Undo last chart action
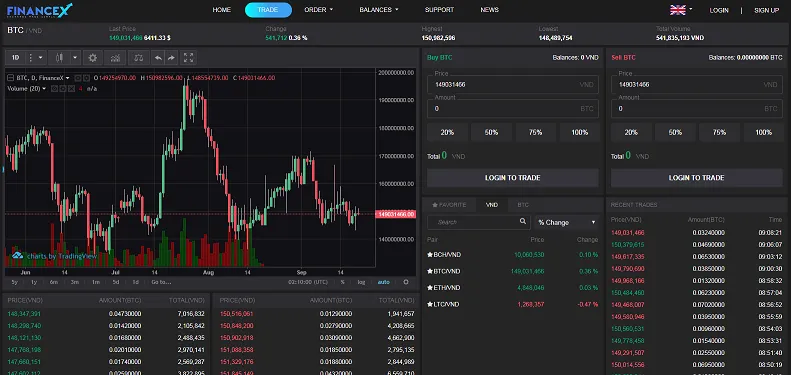Image resolution: width=791 pixels, height=375 pixels. [x=158, y=58]
